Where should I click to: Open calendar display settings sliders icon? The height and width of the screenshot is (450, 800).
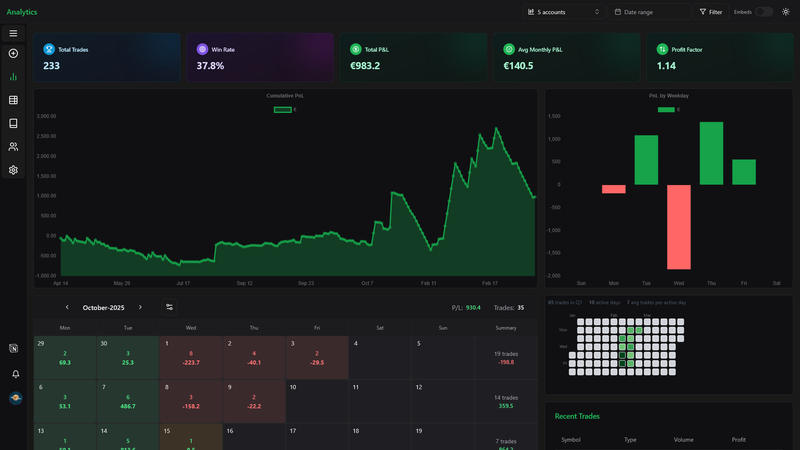pyautogui.click(x=169, y=307)
